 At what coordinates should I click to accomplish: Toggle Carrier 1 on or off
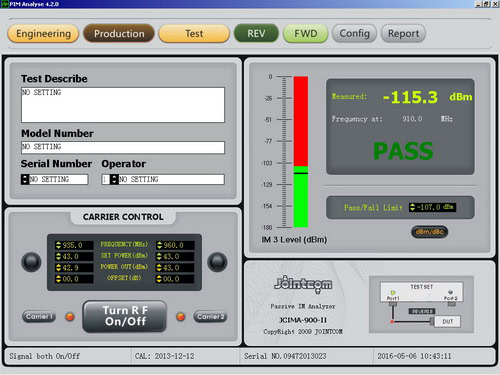tap(39, 316)
